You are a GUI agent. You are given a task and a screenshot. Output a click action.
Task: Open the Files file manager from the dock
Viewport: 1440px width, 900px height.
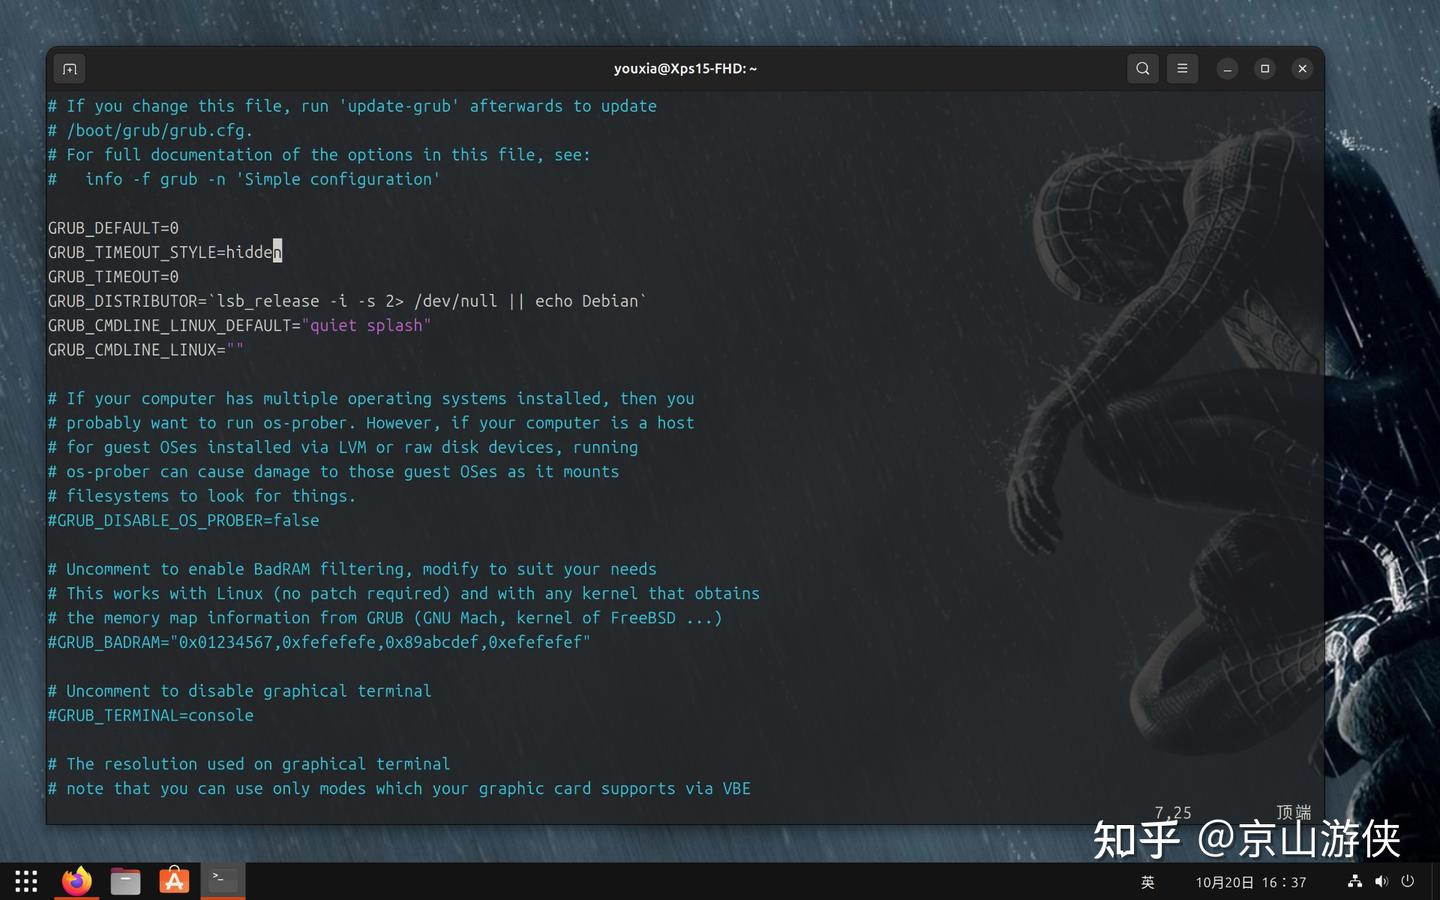pyautogui.click(x=125, y=881)
